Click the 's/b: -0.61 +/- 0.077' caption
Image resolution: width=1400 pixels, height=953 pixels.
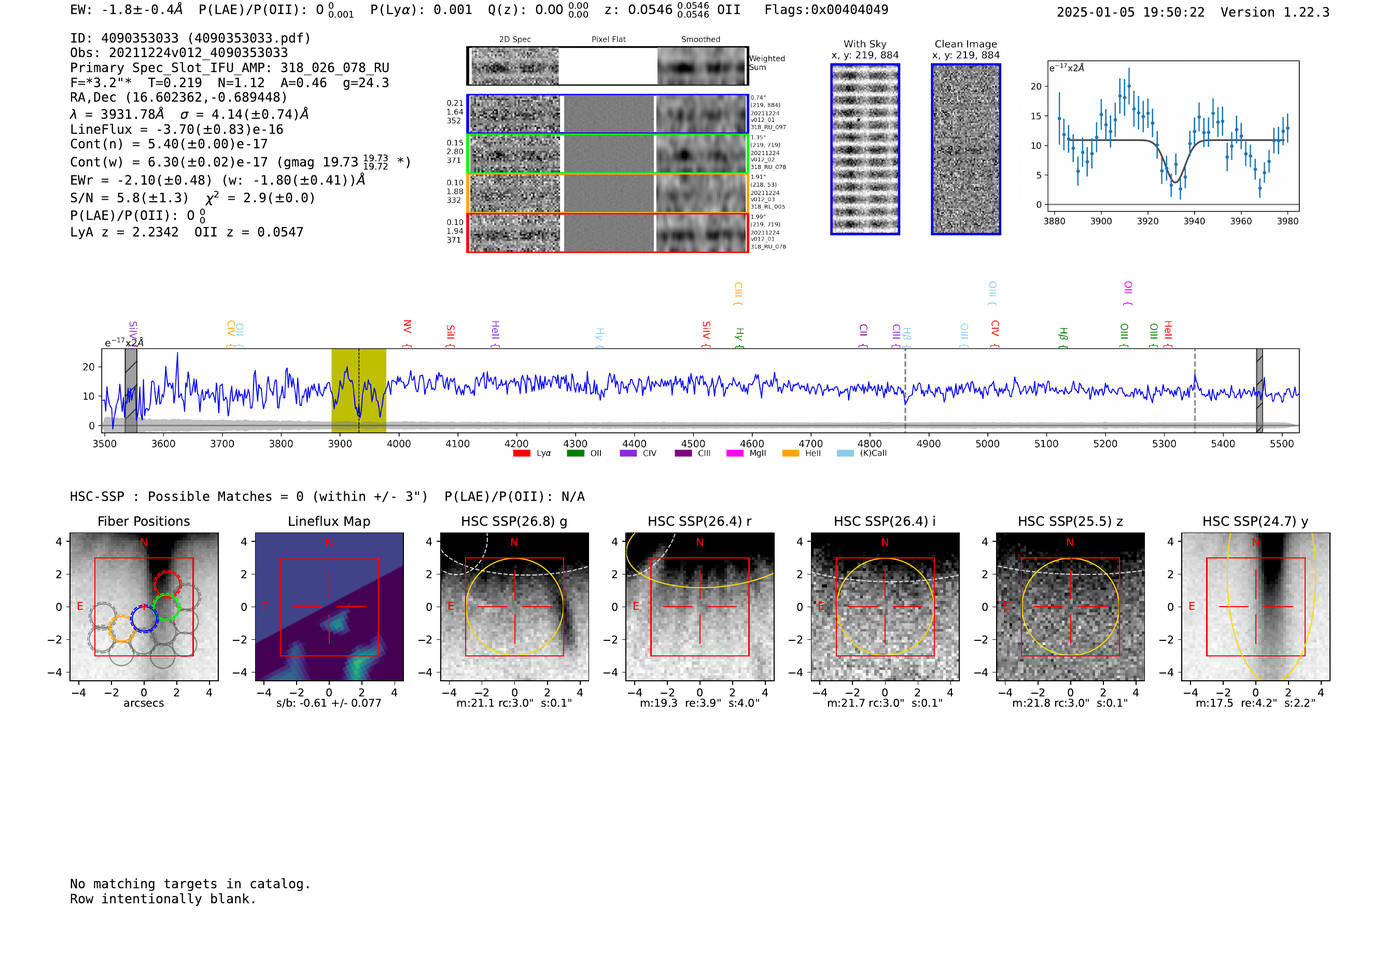[329, 703]
